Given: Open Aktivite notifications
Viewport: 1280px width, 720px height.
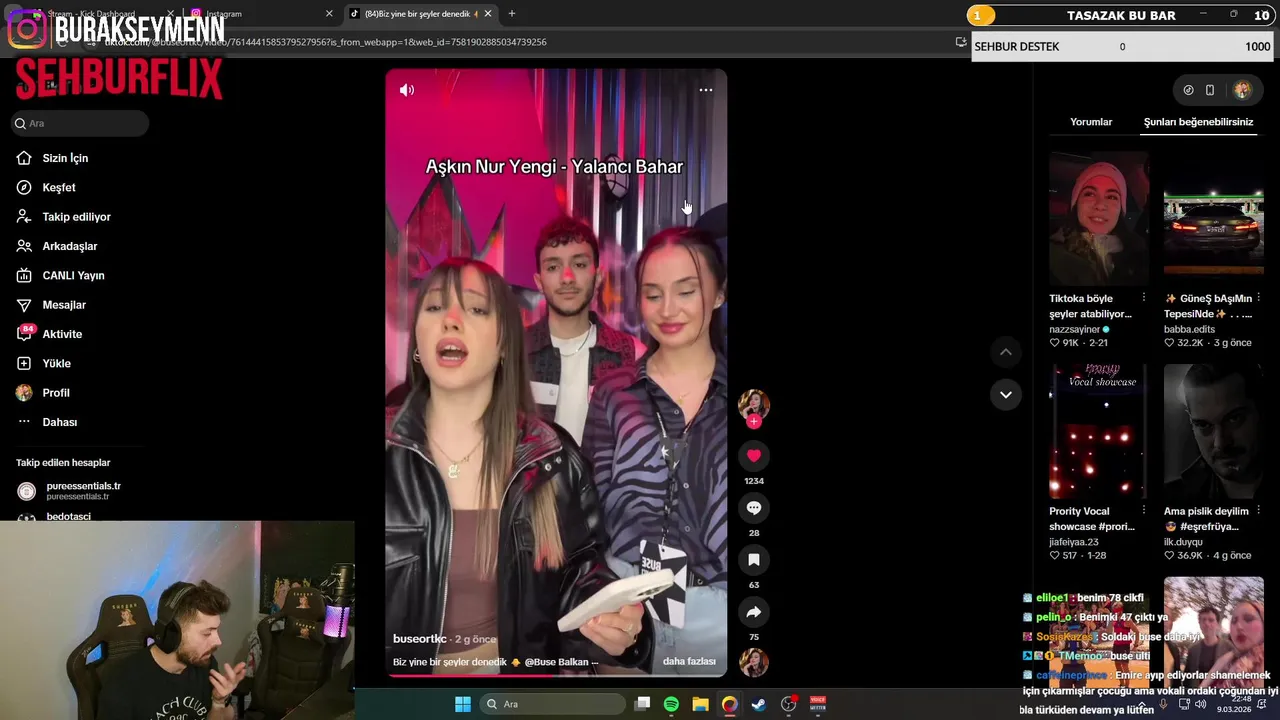Looking at the screenshot, I should pos(62,334).
